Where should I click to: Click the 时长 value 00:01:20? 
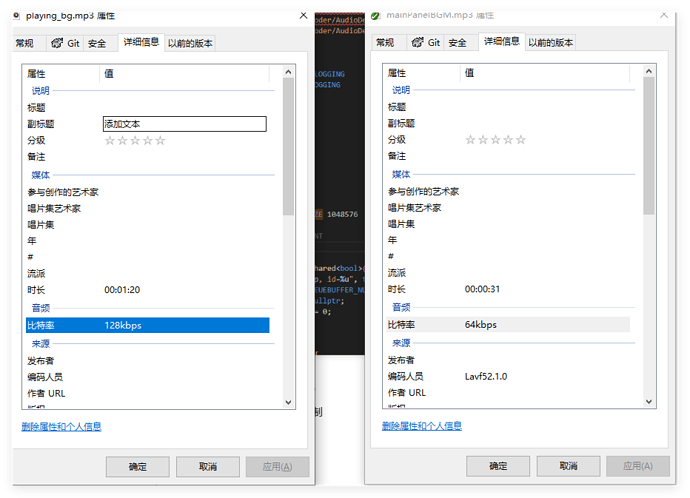pyautogui.click(x=122, y=290)
